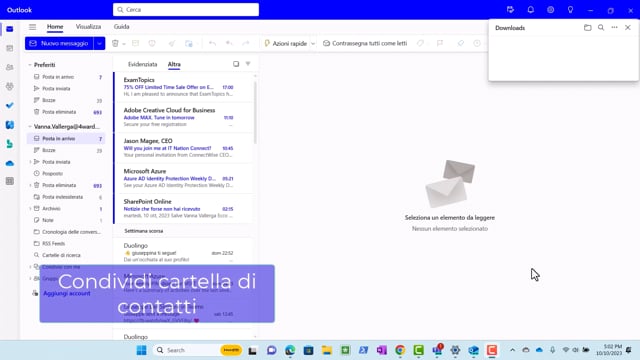Open the ExamTopics email
Image resolution: width=640 pixels, height=360 pixels.
tap(183, 87)
